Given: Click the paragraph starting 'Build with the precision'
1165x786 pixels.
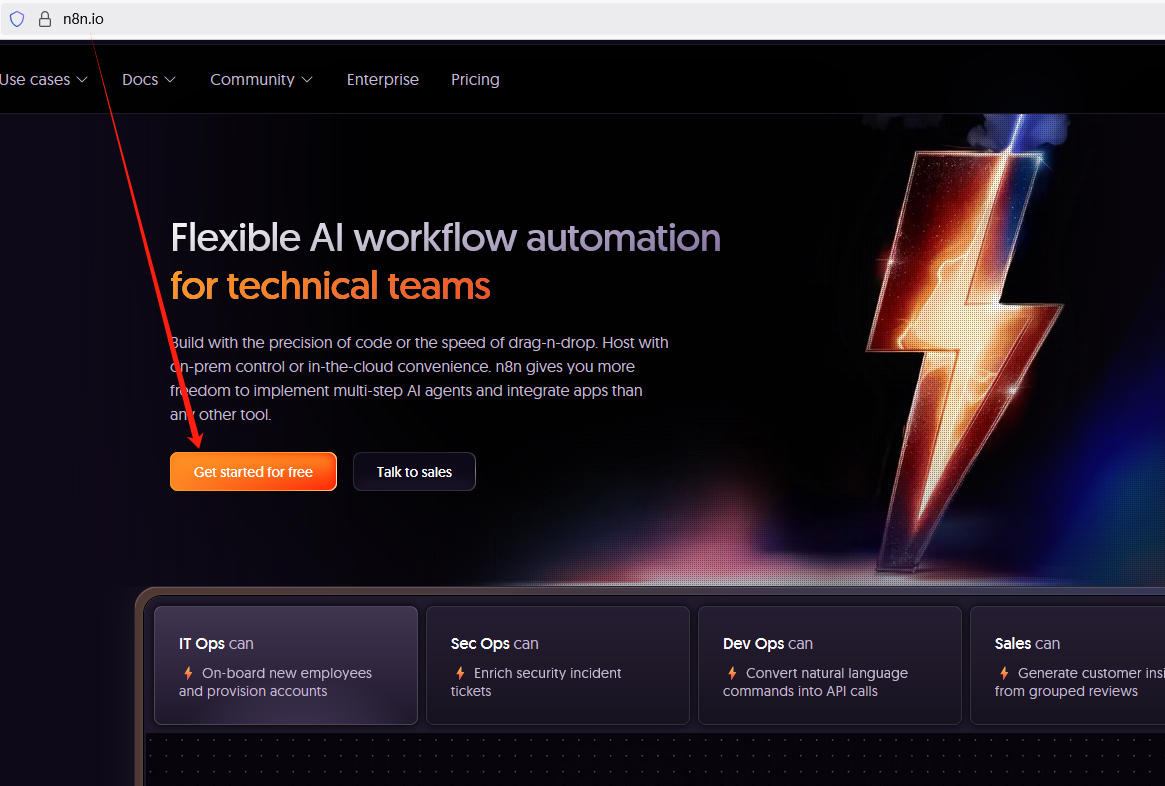Looking at the screenshot, I should pos(419,378).
